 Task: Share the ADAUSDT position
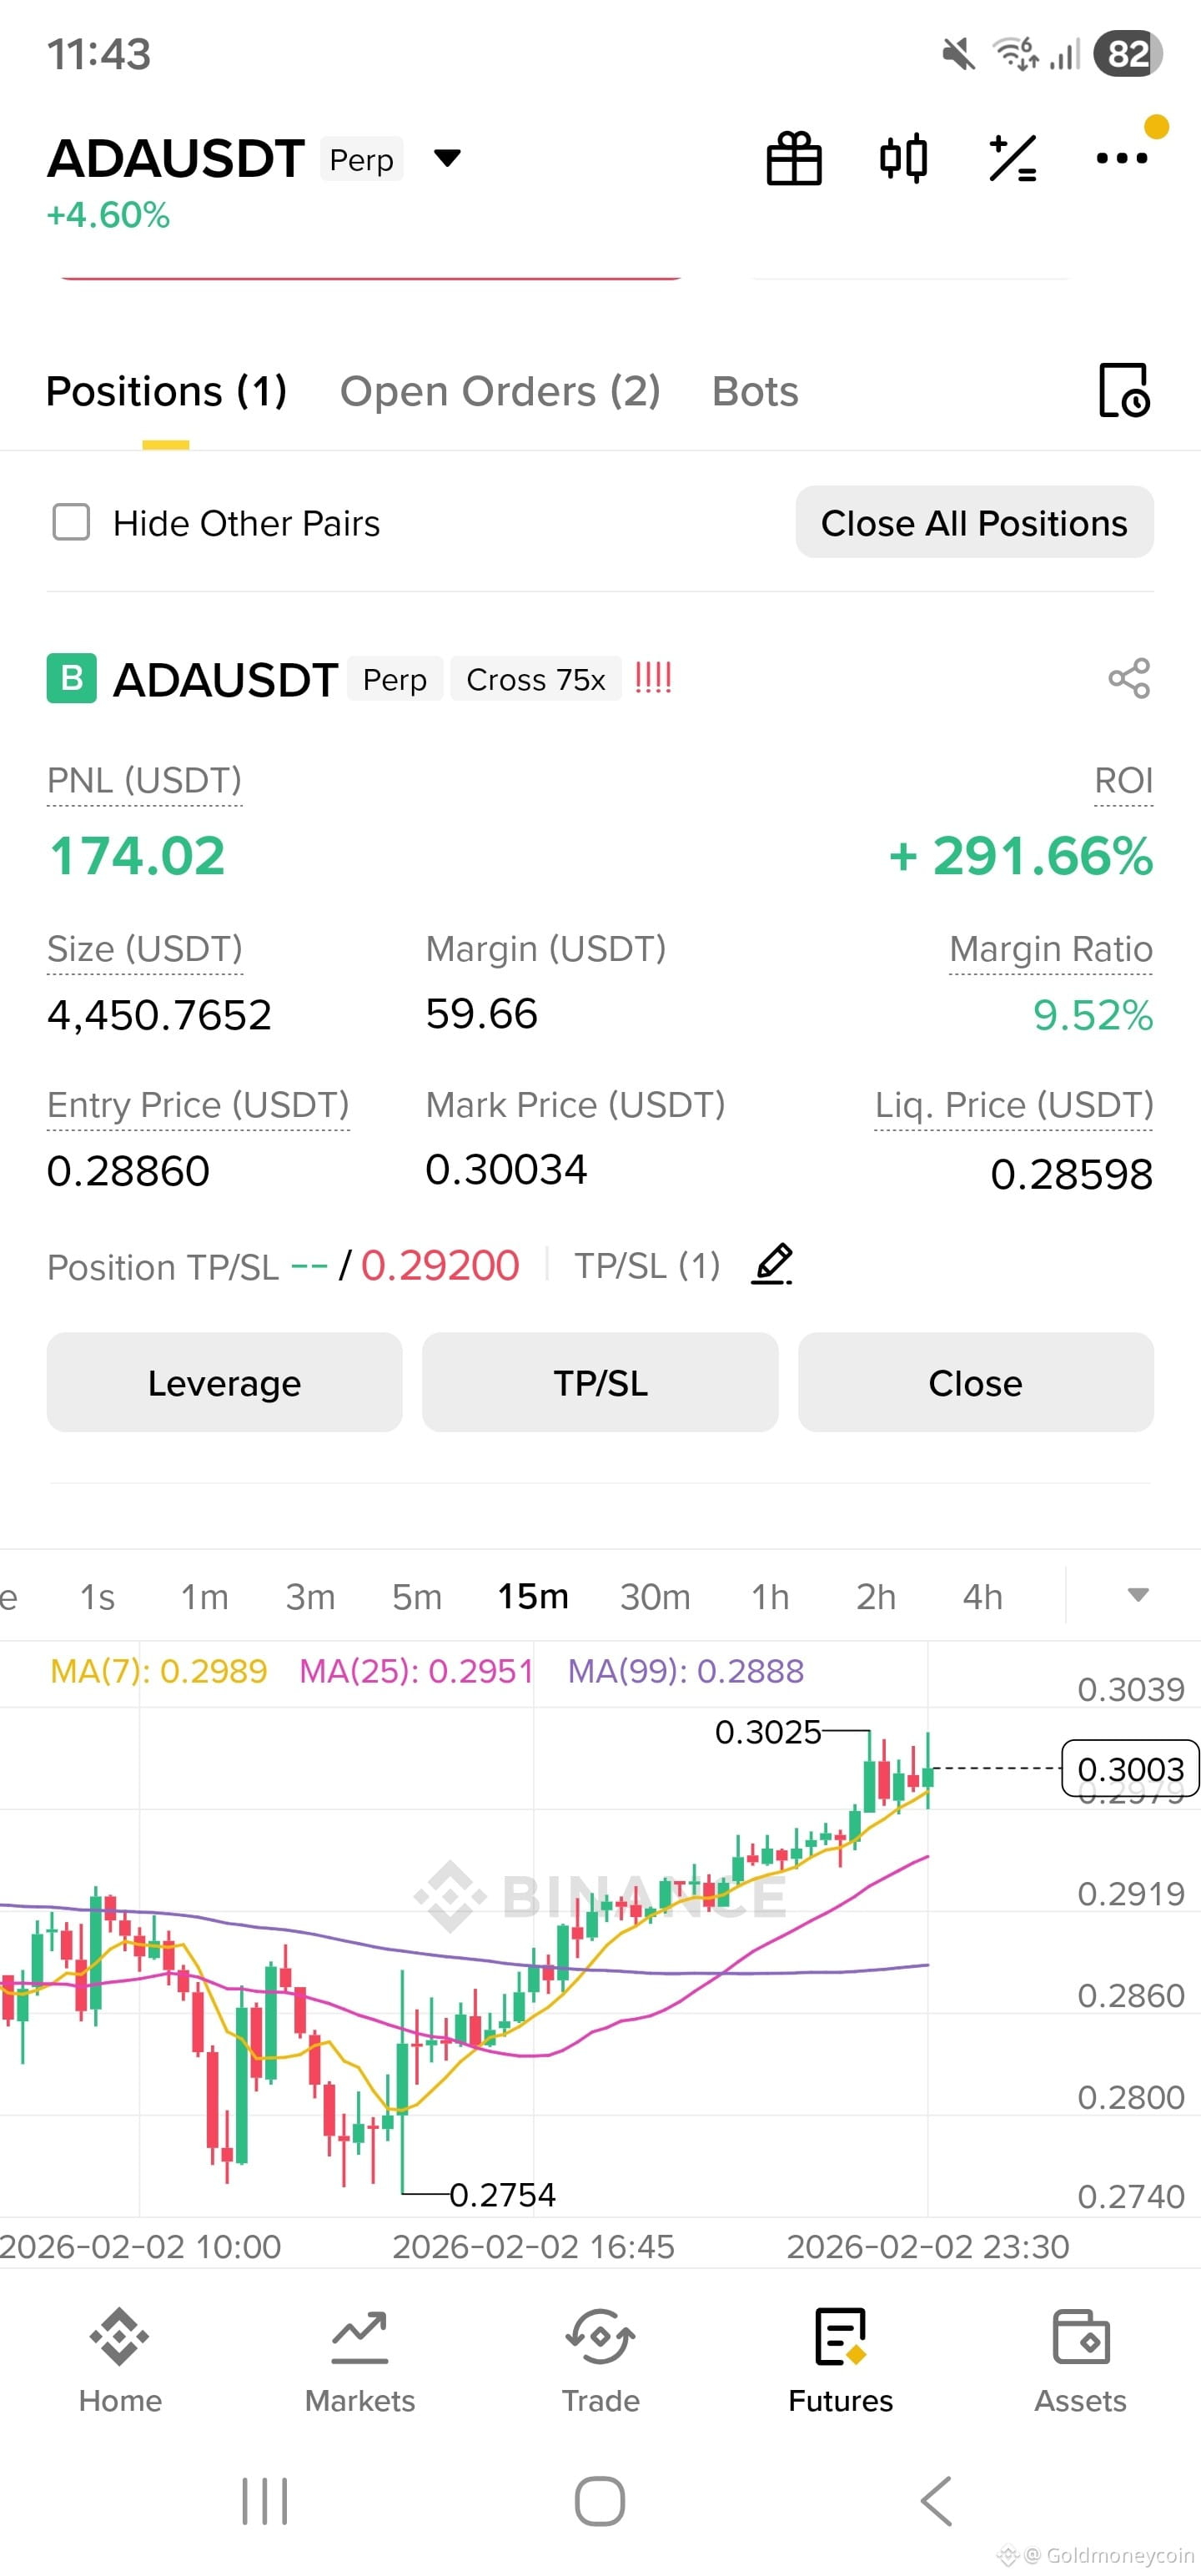[1129, 679]
